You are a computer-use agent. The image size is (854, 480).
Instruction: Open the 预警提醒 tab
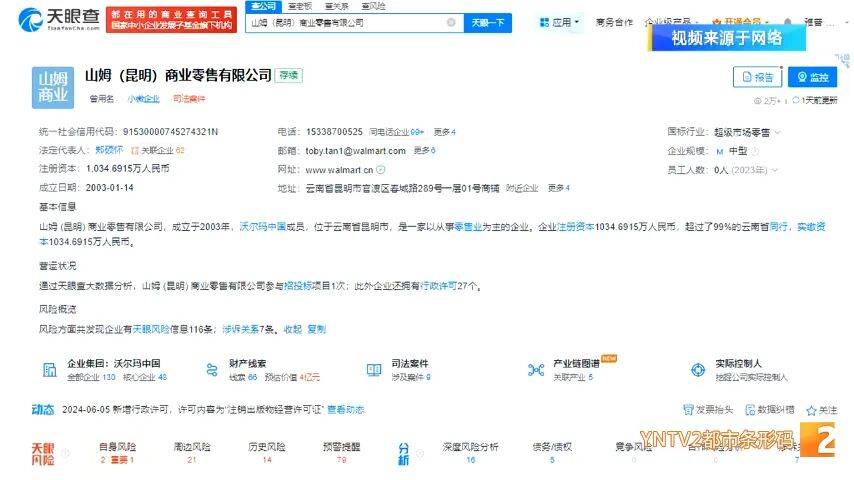click(x=341, y=452)
